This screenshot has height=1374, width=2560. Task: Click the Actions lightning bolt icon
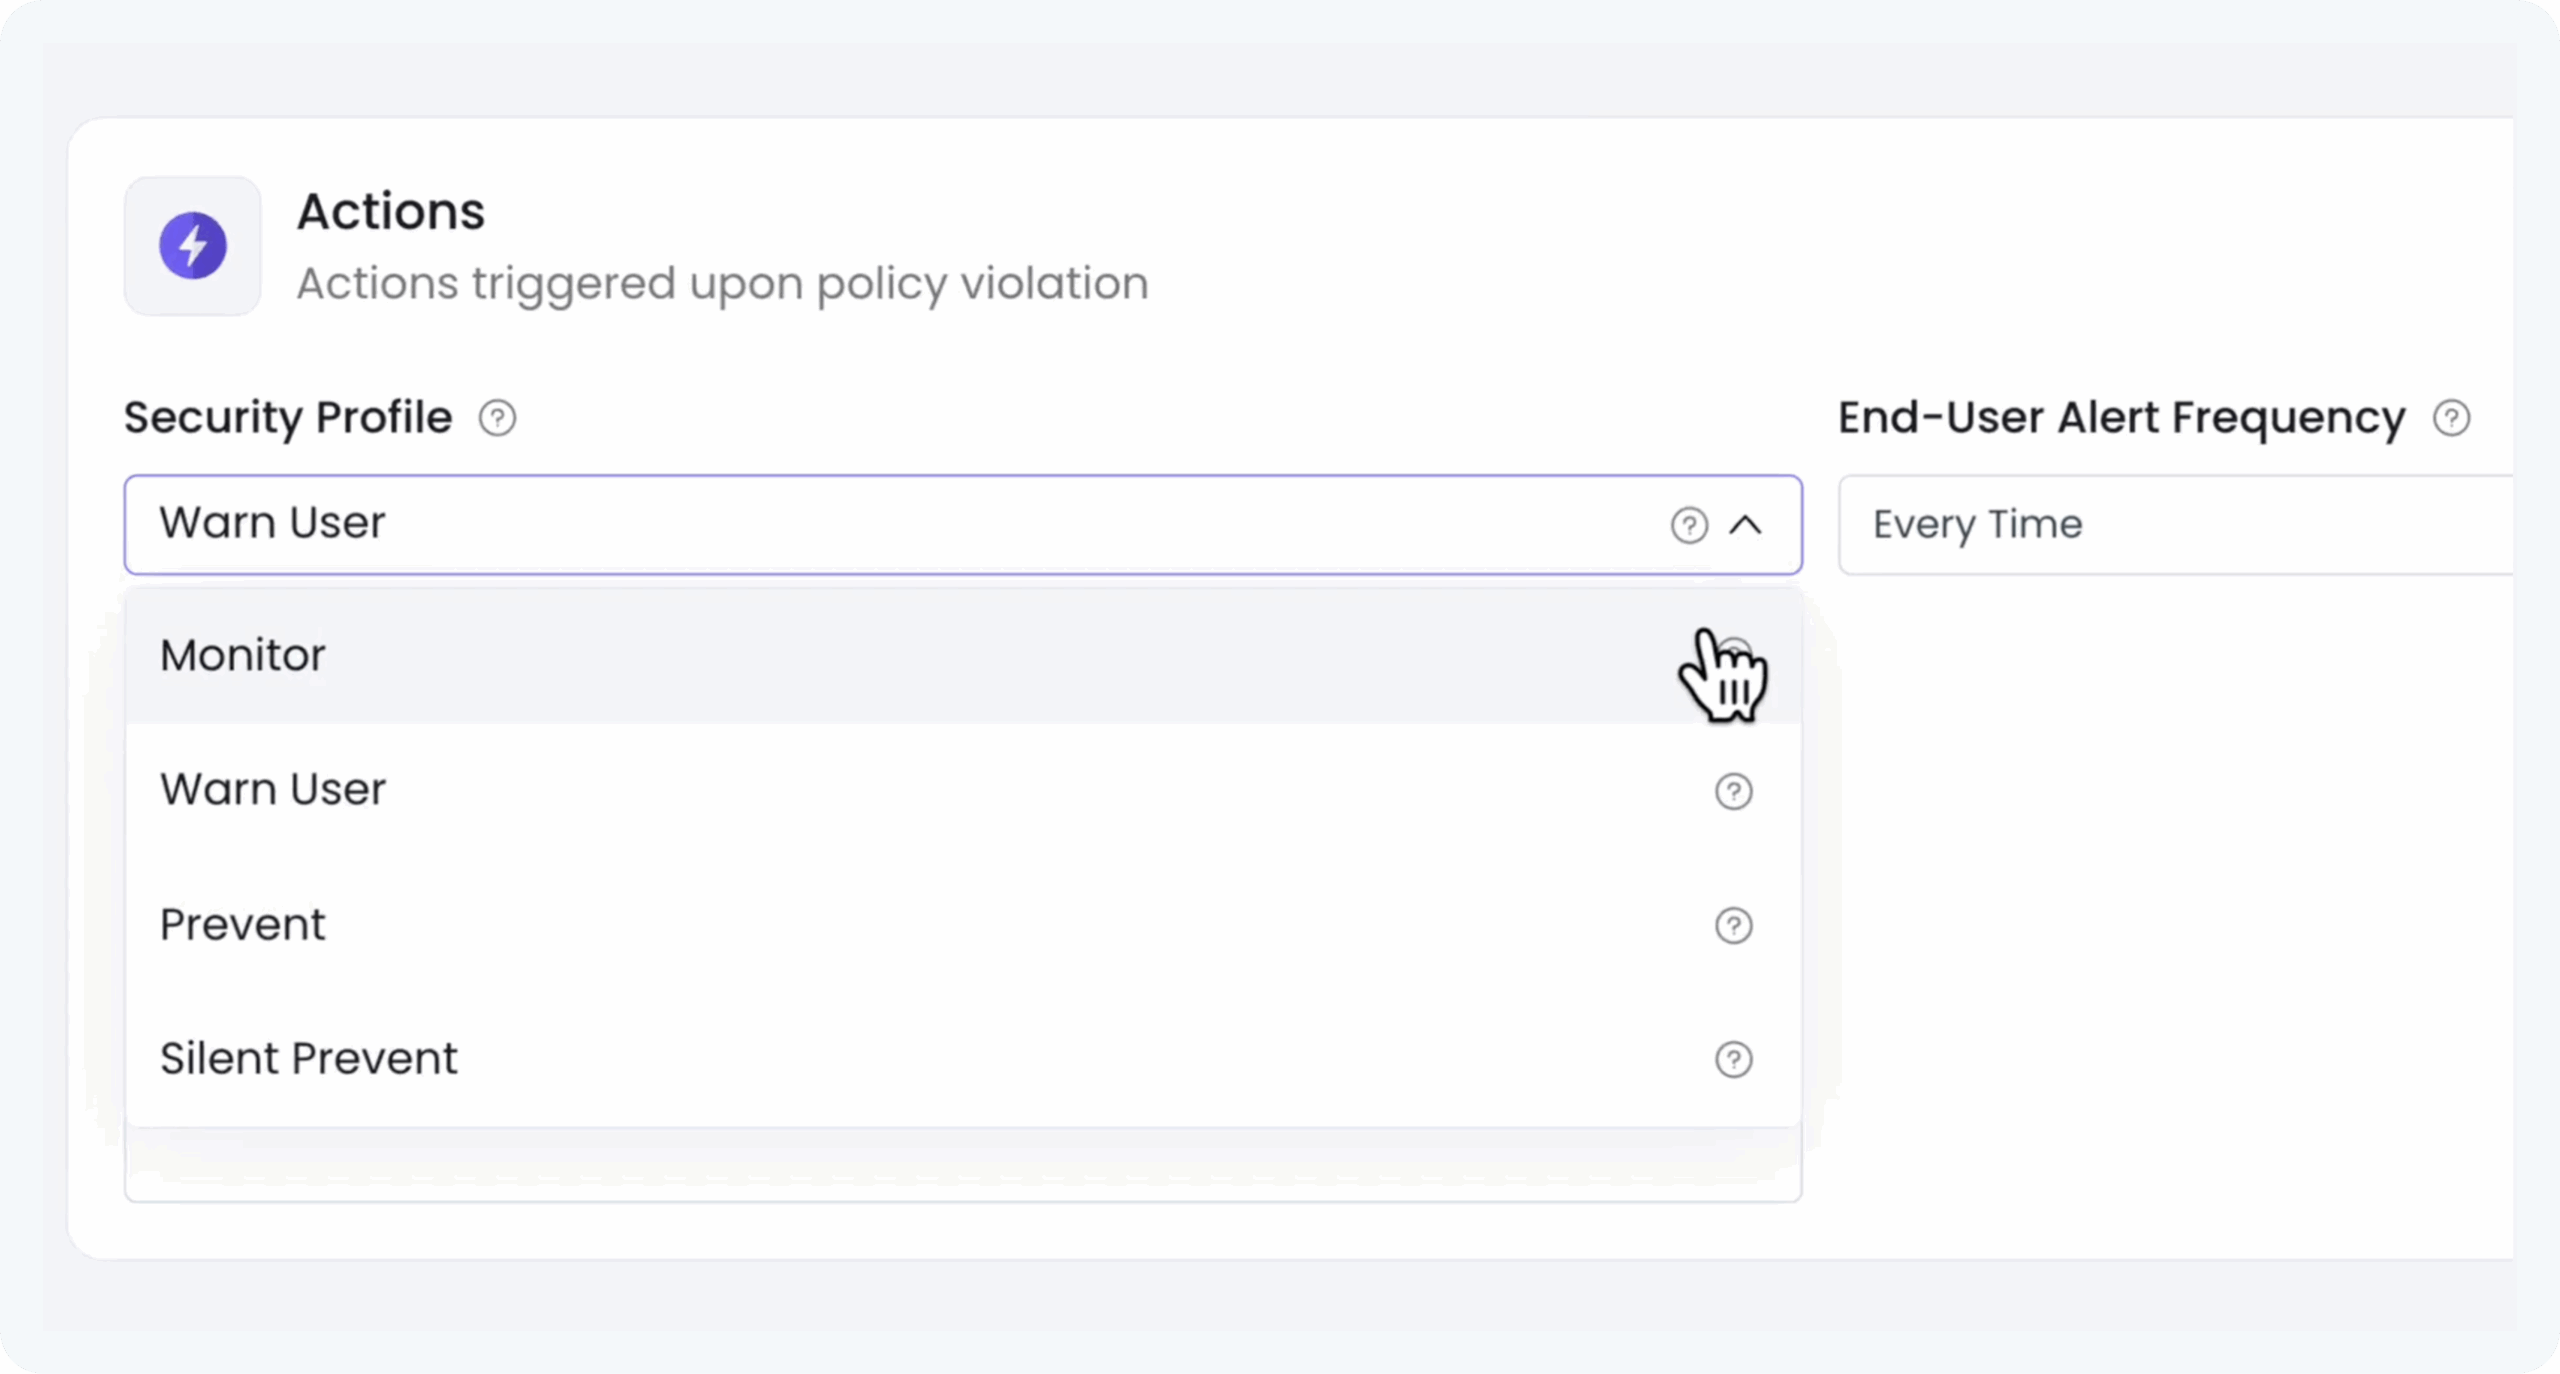click(x=193, y=246)
